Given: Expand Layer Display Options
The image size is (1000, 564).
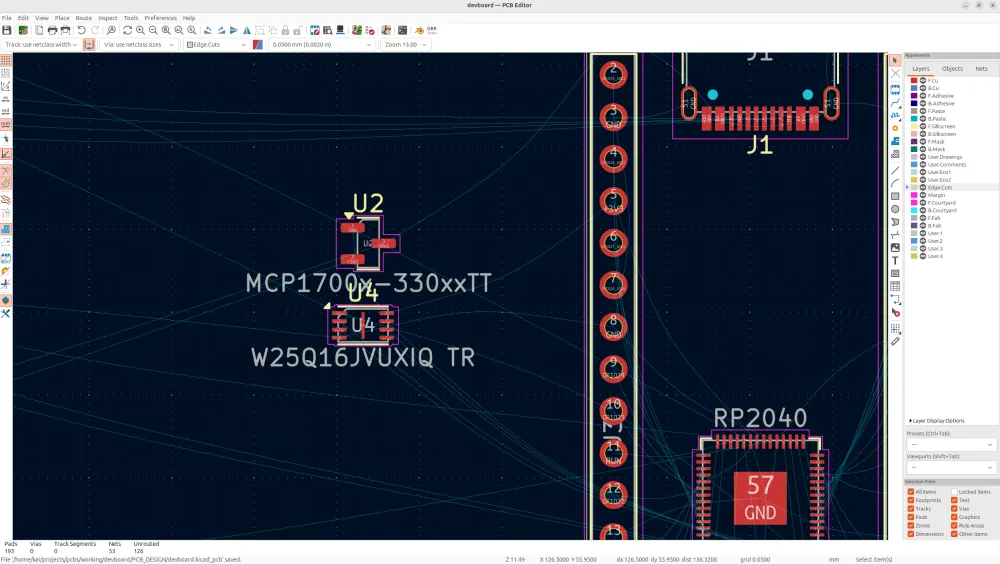Looking at the screenshot, I should point(936,421).
